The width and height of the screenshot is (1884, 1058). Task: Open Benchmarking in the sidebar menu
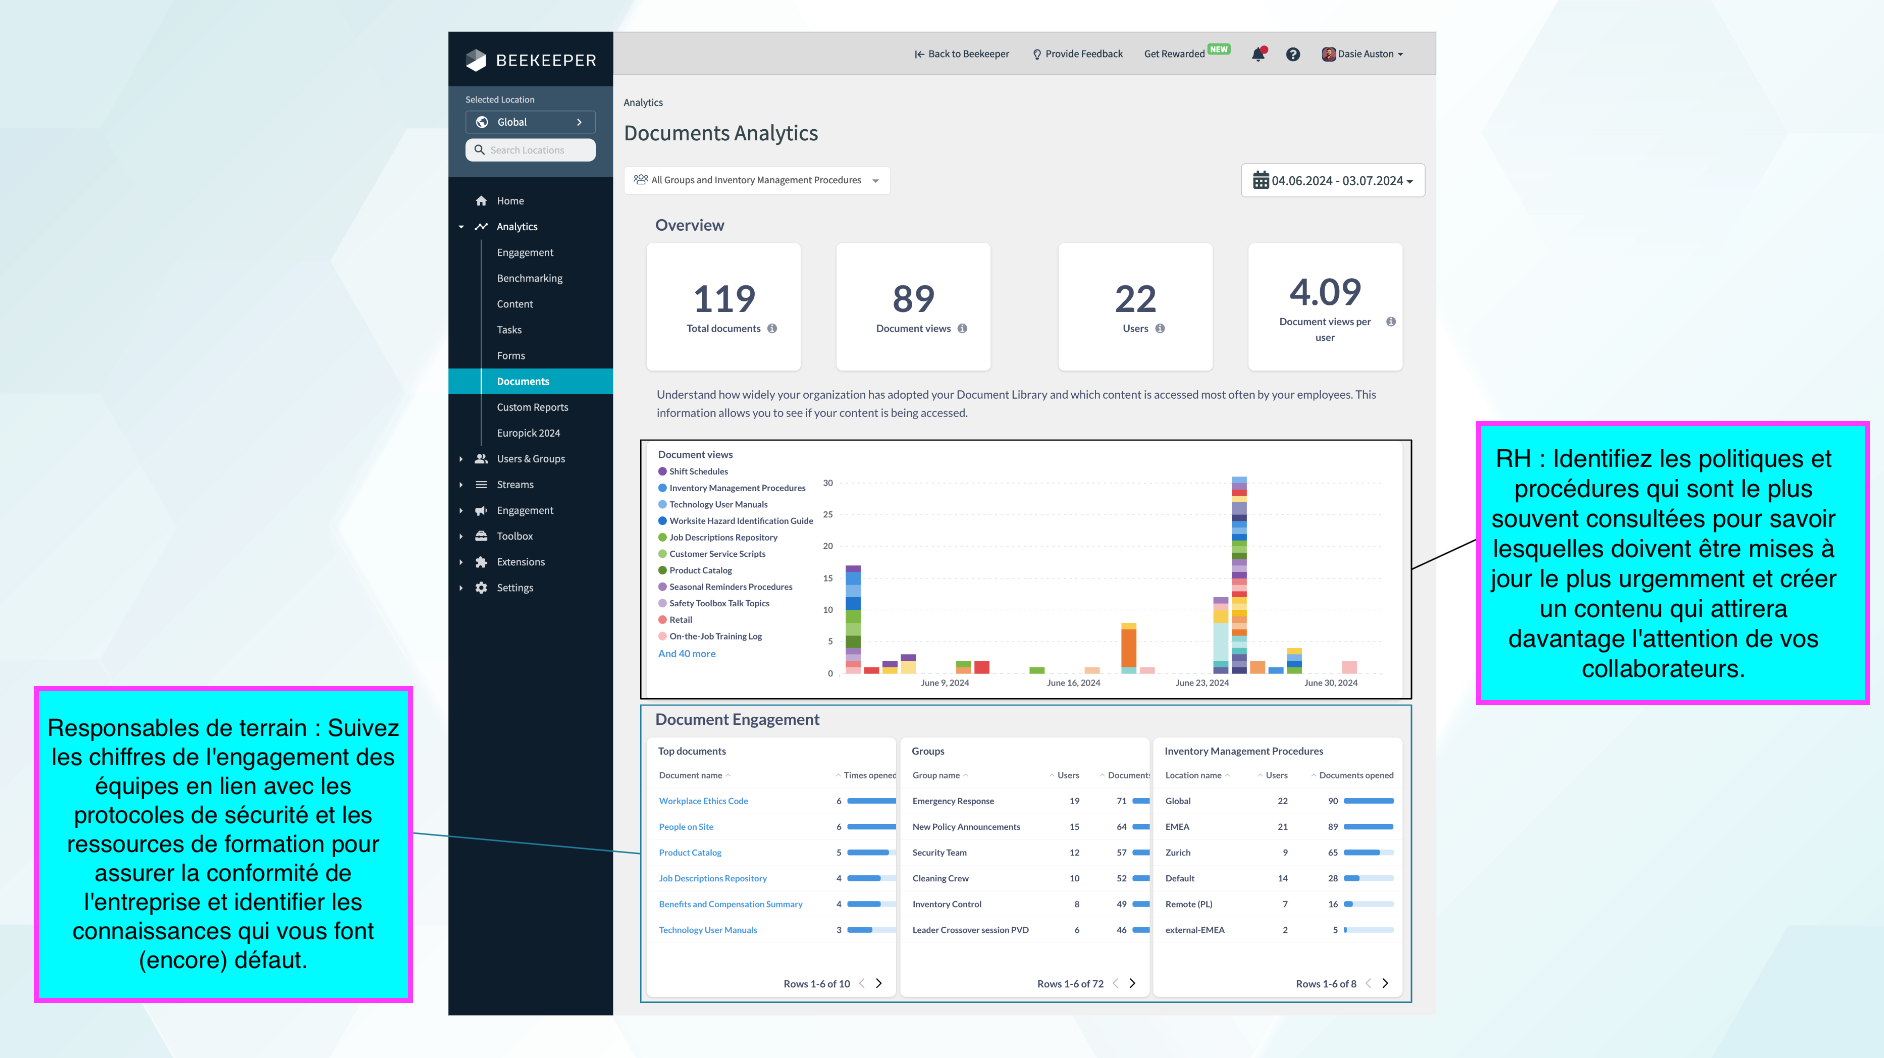pyautogui.click(x=529, y=278)
